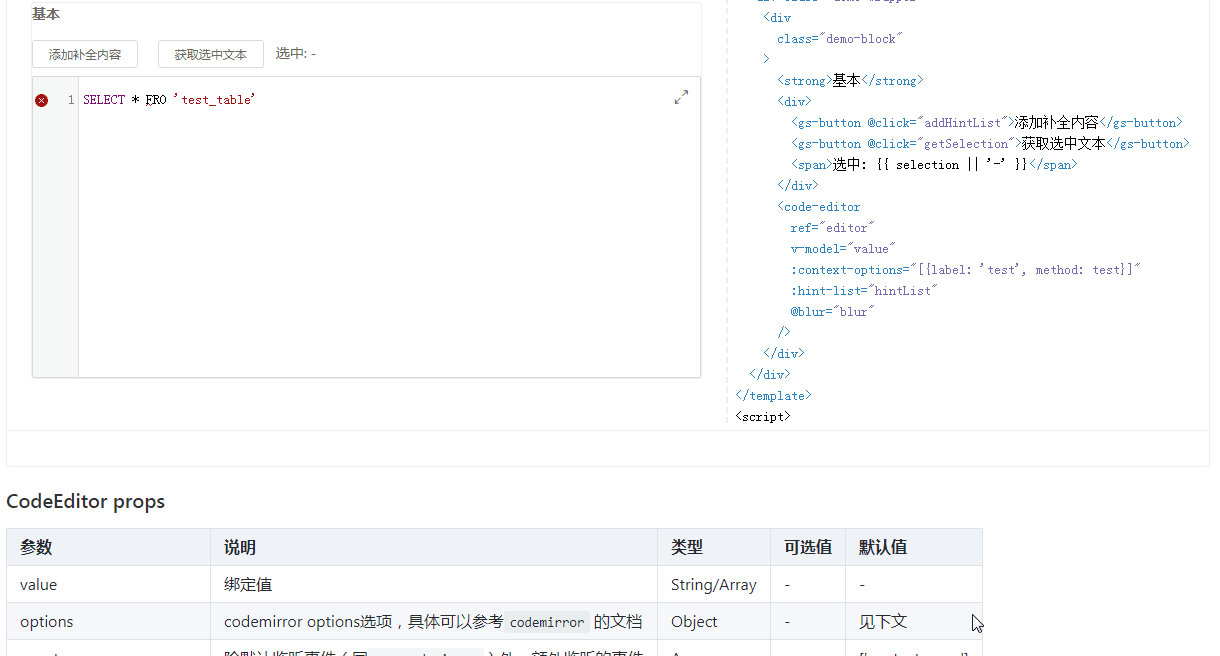Click the <strong>基本</strong> code line
1220x656 pixels.
(850, 81)
